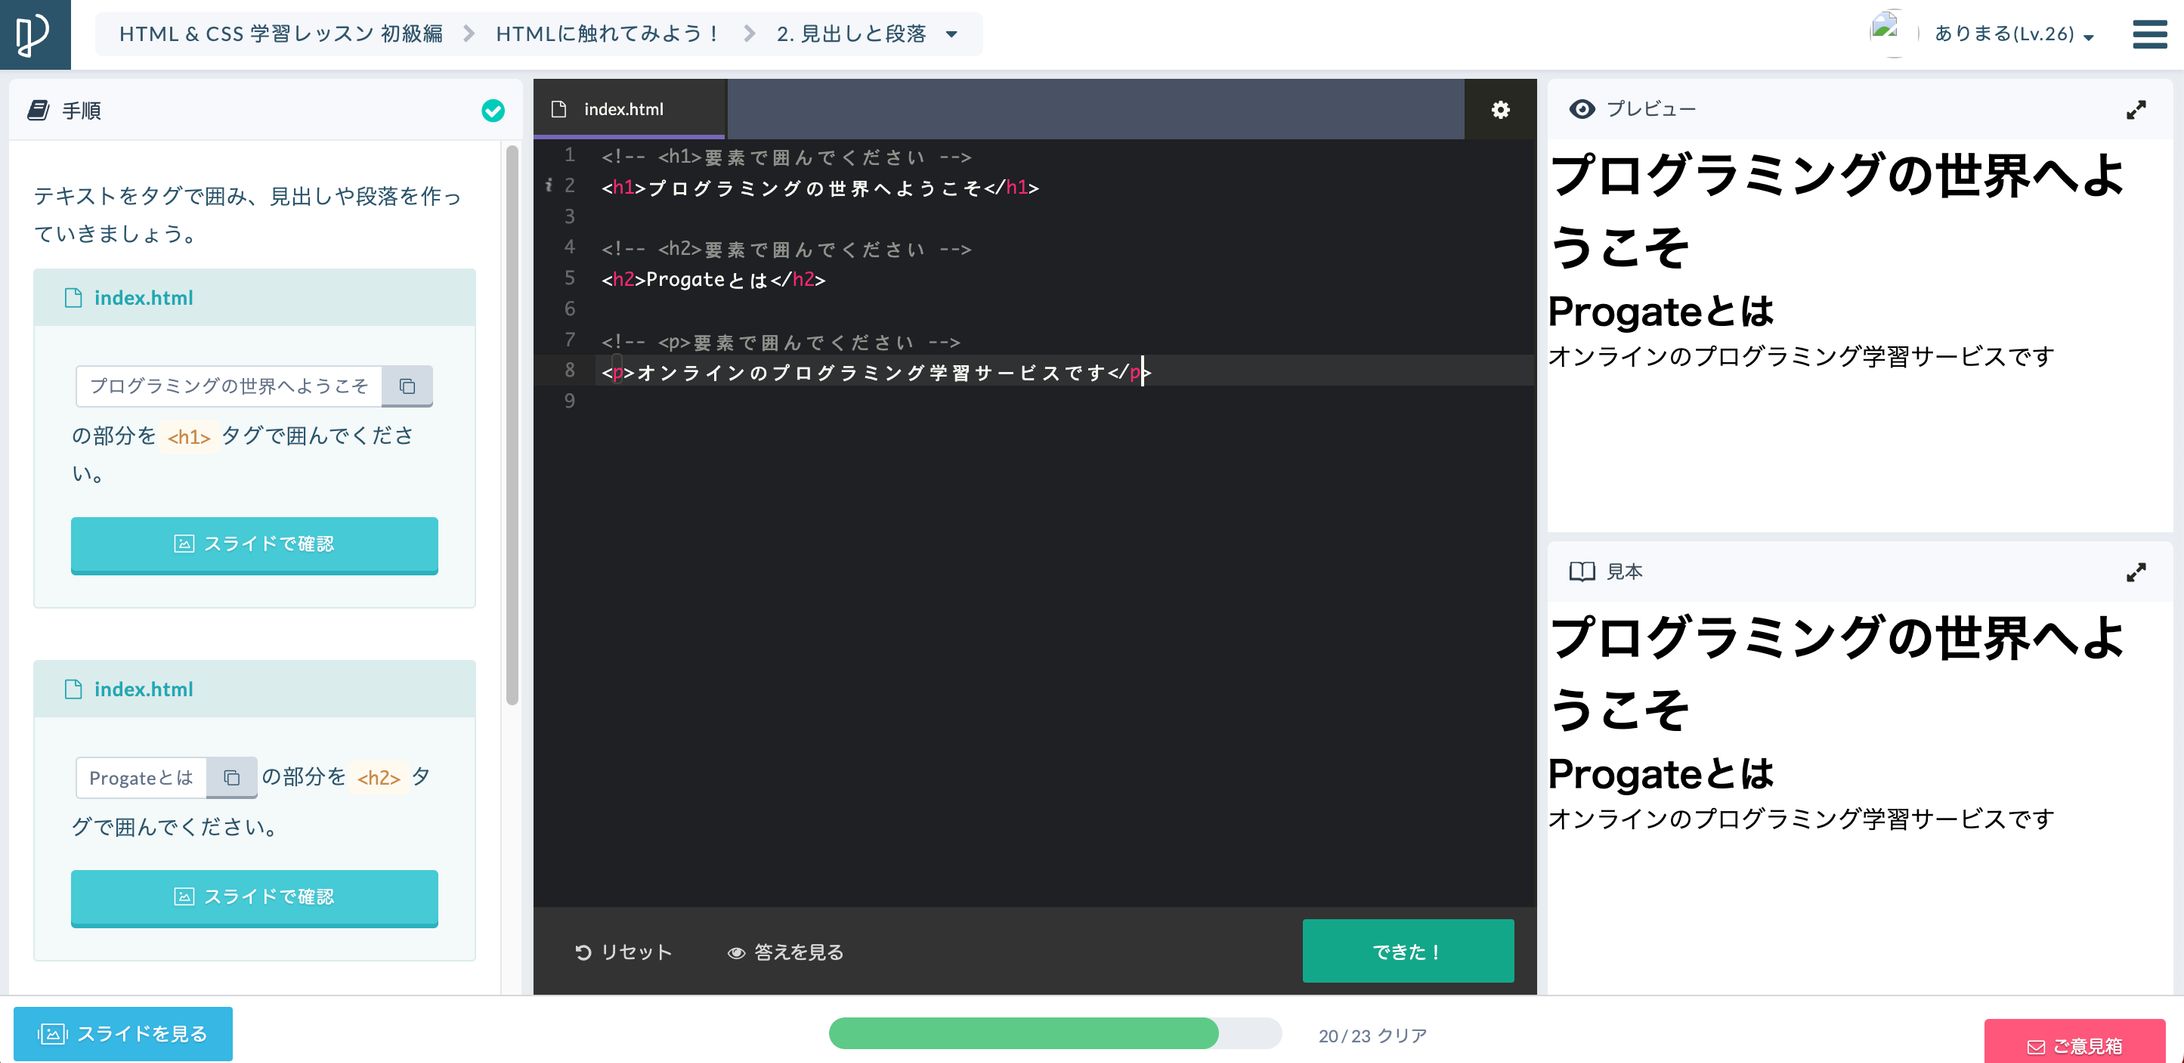Go to HTMLに触れてみよう！ breadcrumb
The image size is (2184, 1063).
[x=608, y=34]
